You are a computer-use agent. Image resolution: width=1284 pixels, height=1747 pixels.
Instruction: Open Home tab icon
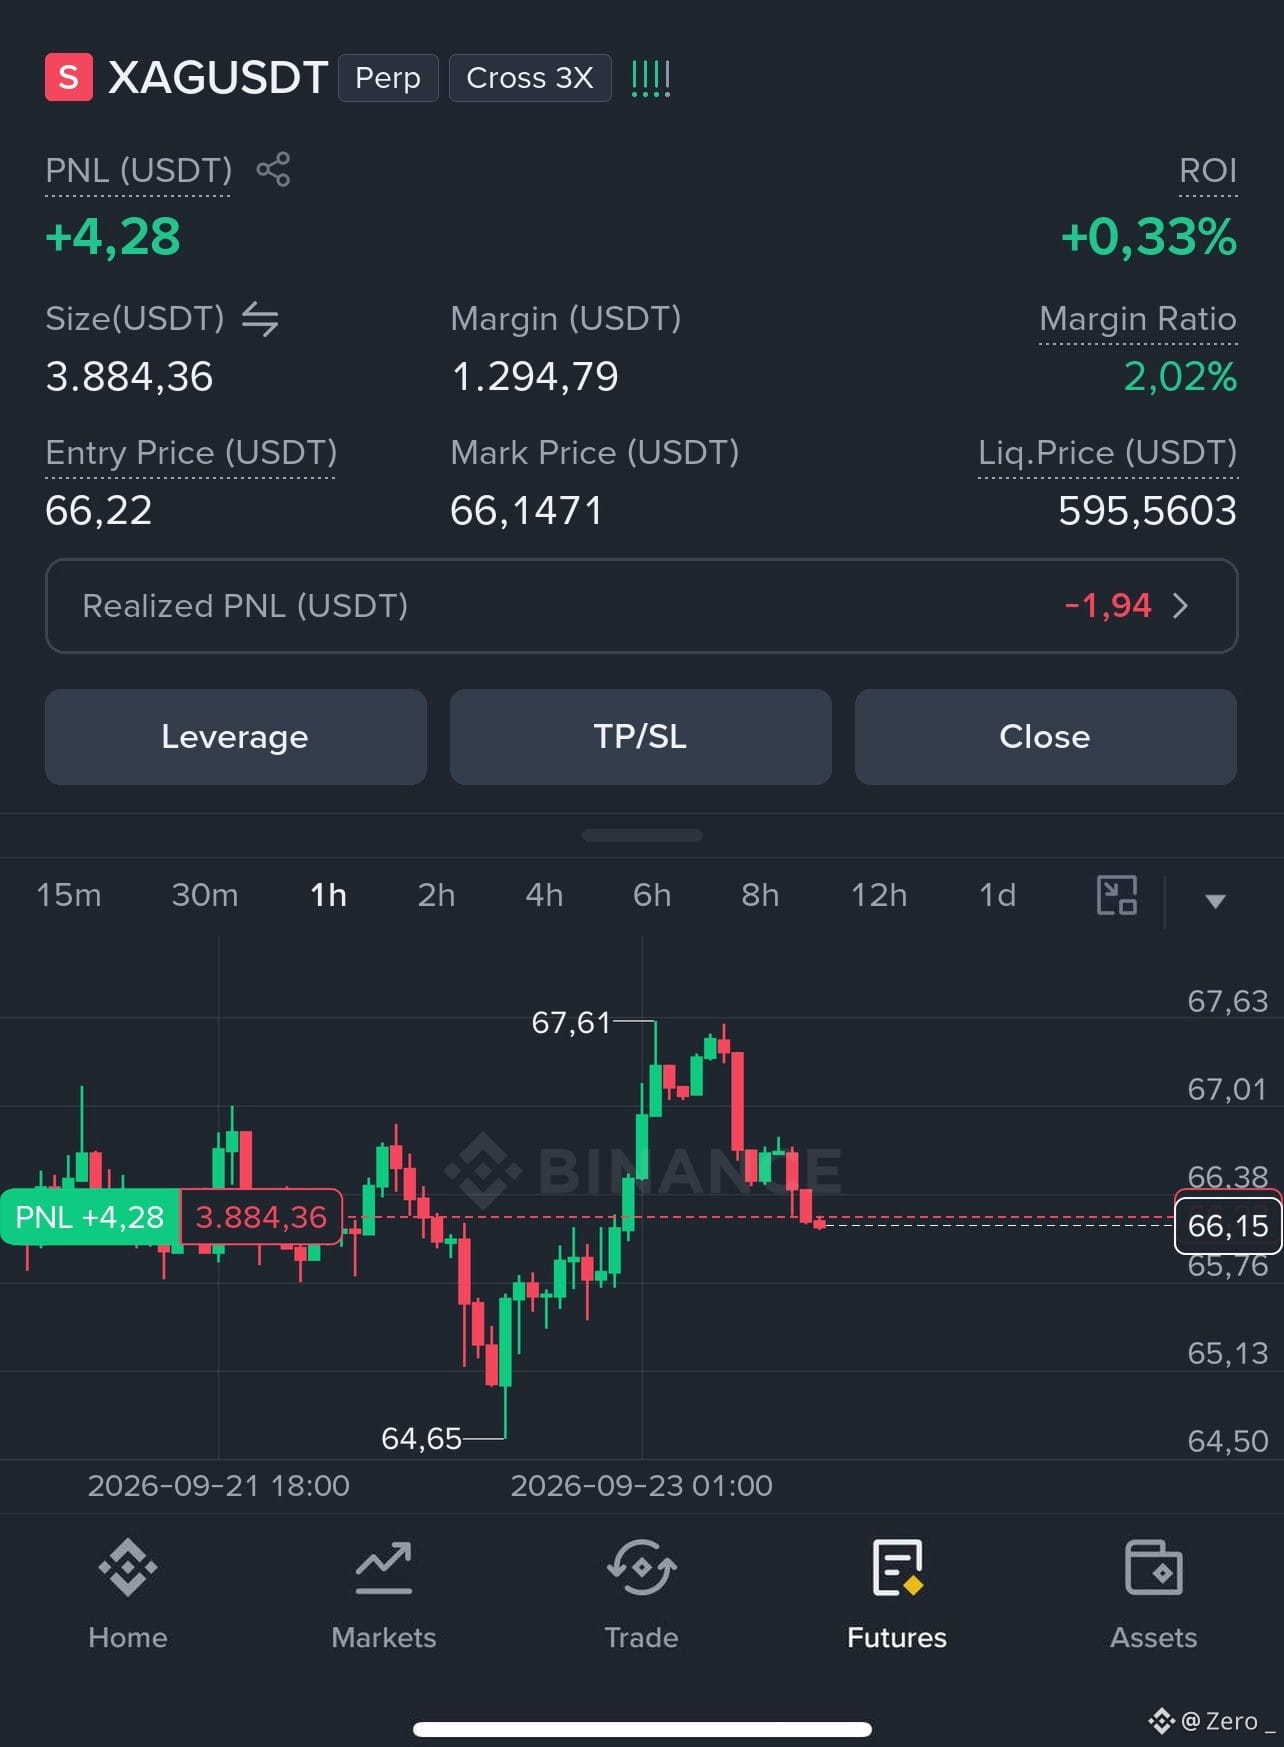pyautogui.click(x=128, y=1567)
